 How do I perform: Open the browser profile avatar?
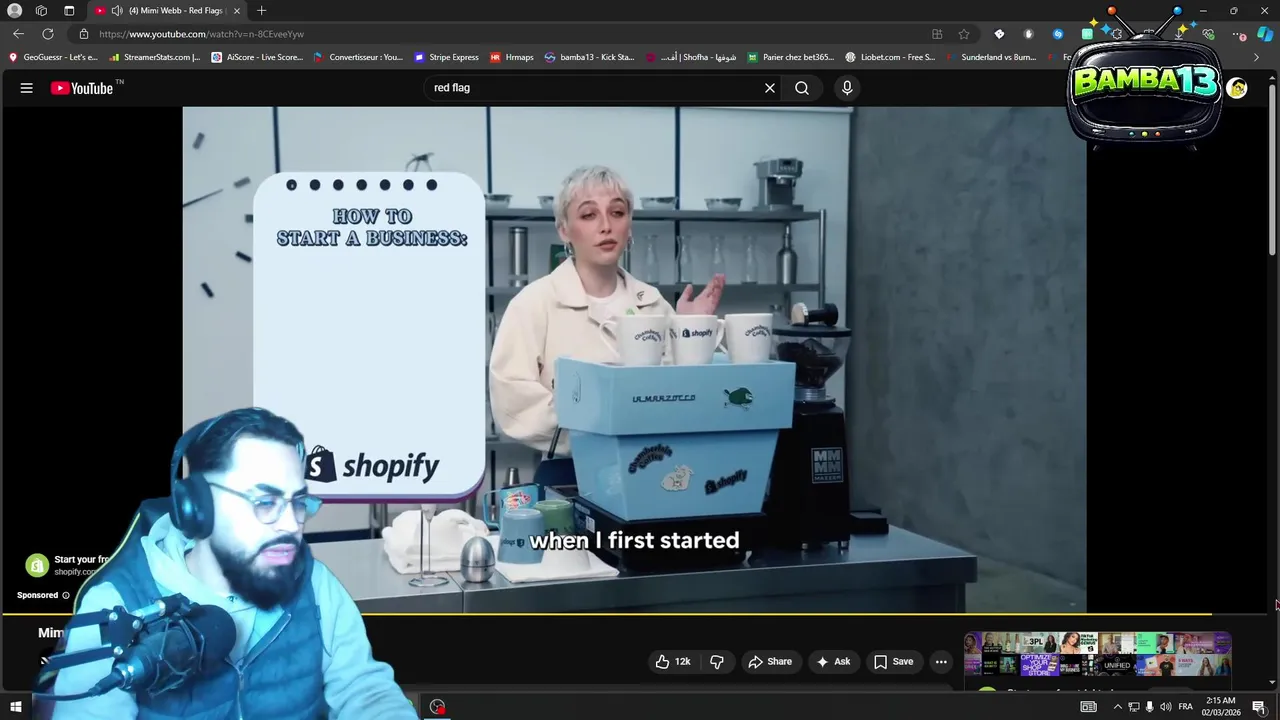click(x=15, y=10)
